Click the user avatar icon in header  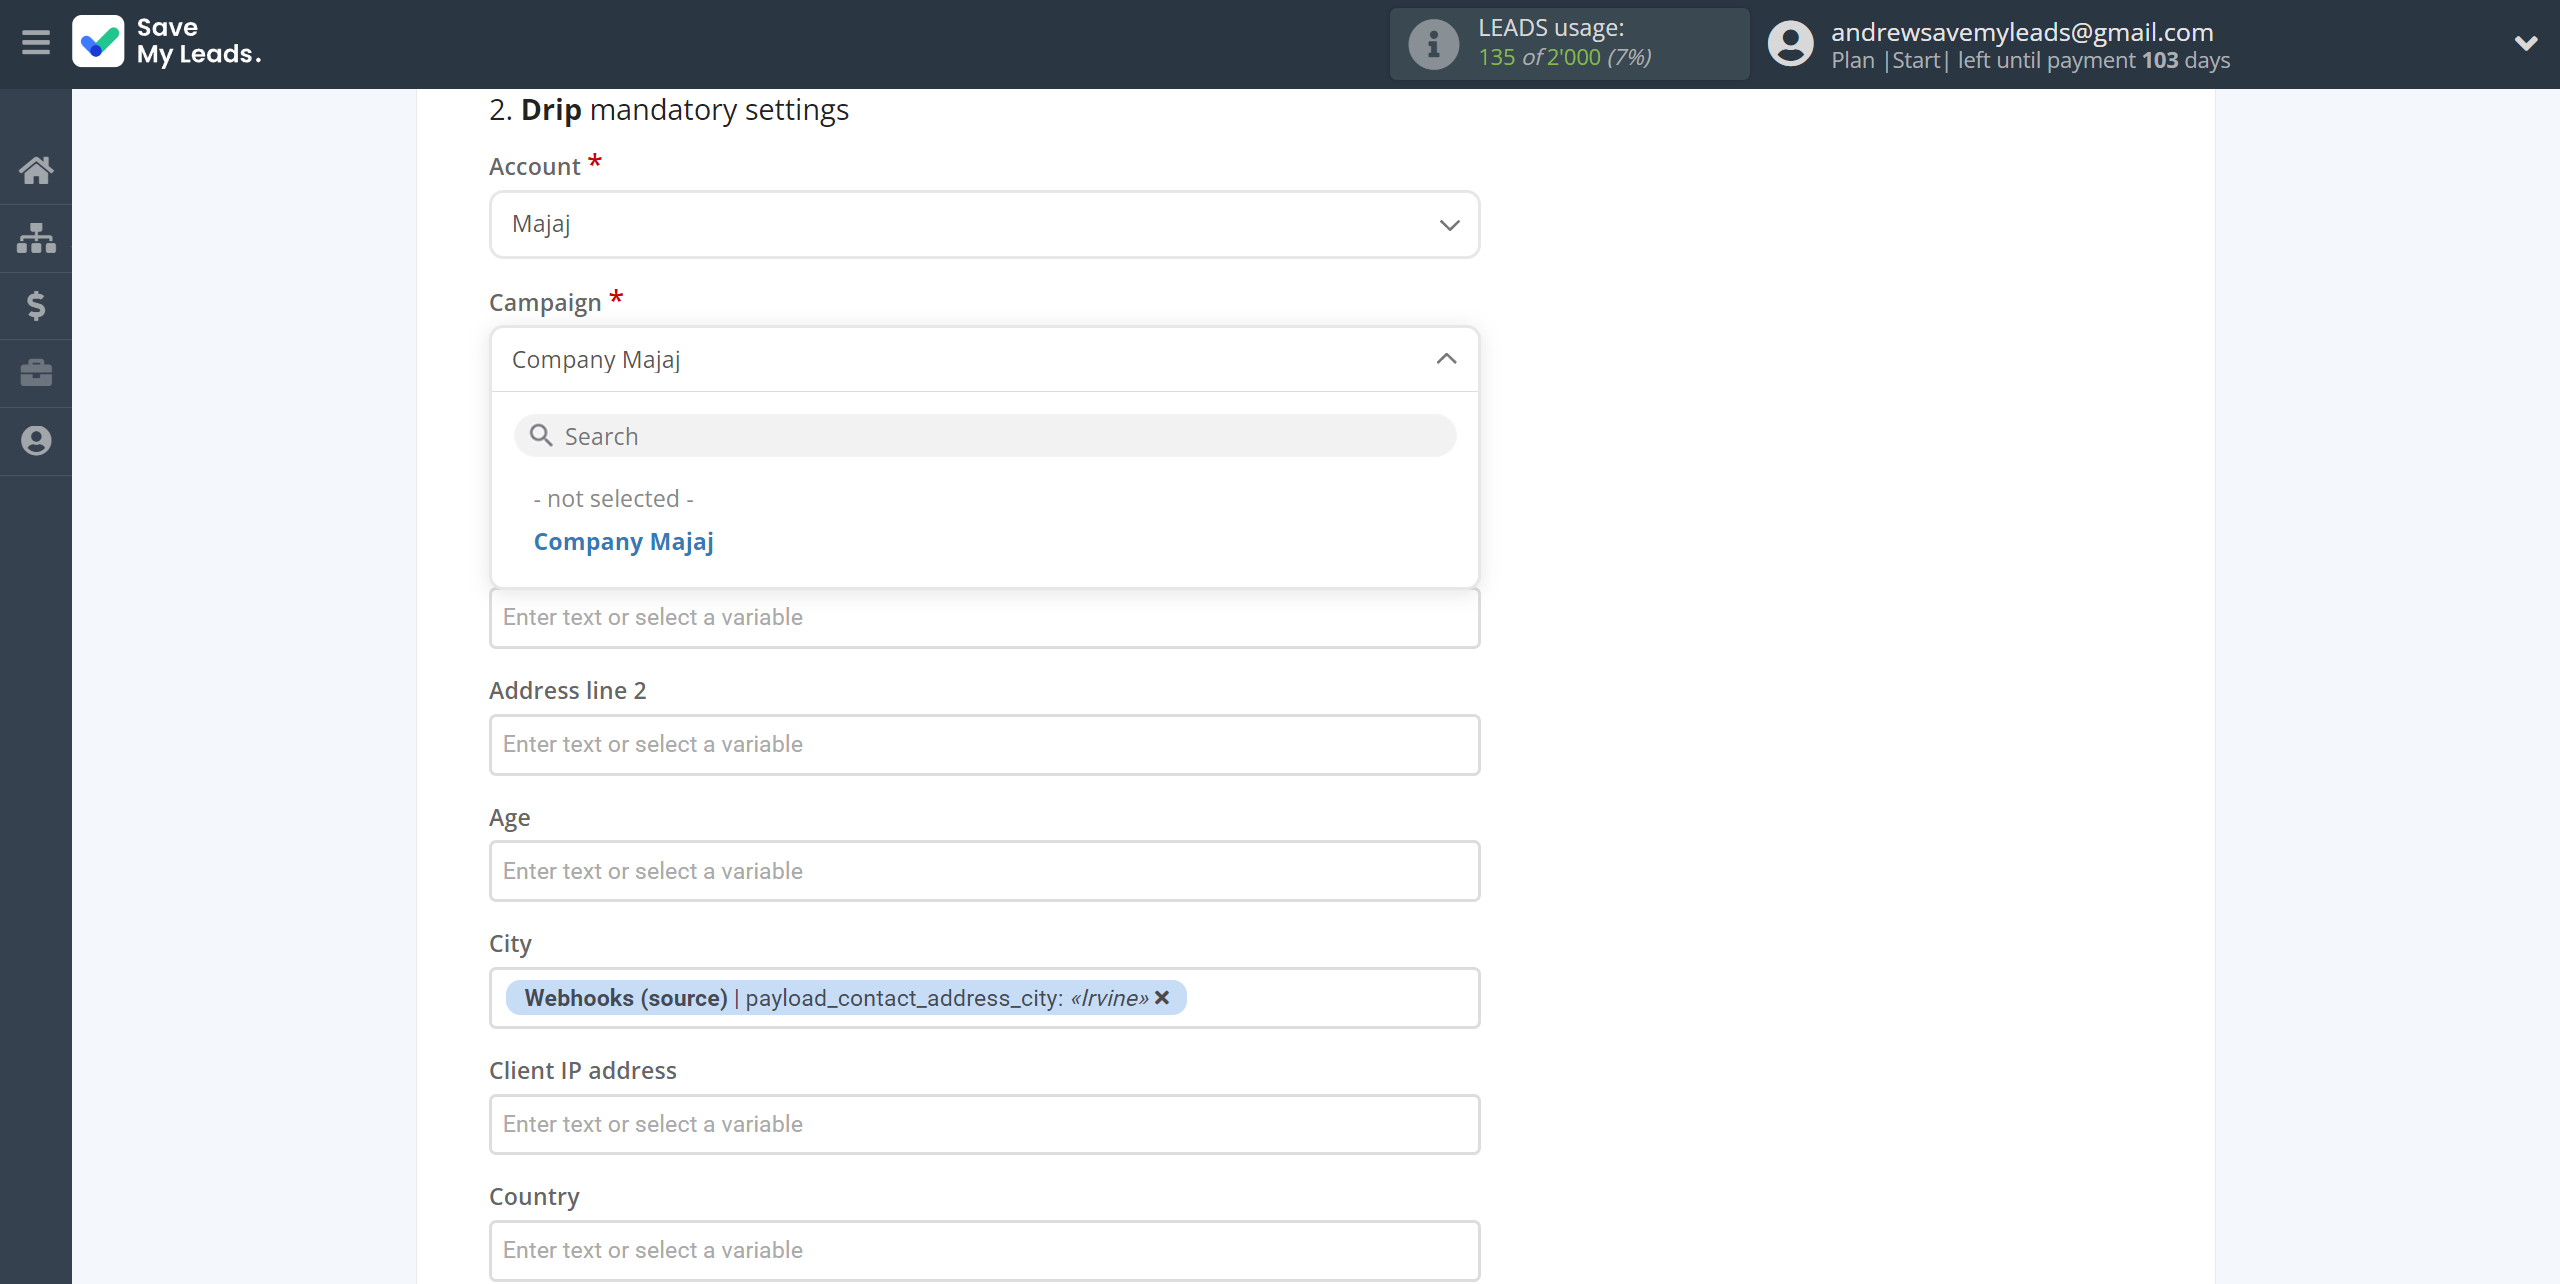click(1790, 44)
